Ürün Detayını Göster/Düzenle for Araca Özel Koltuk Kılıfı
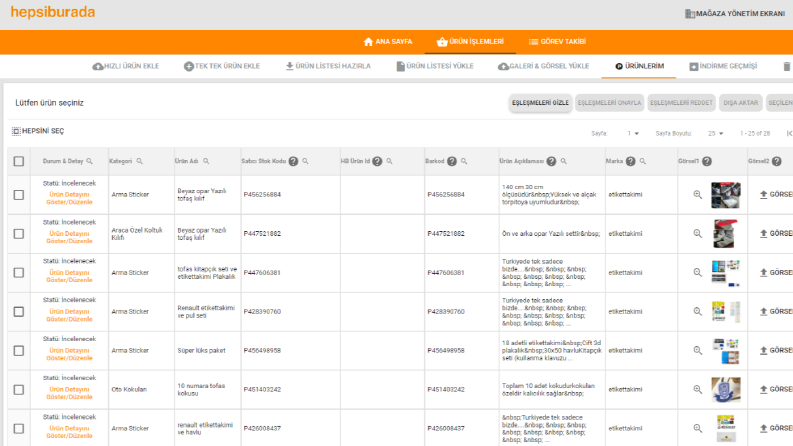The width and height of the screenshot is (793, 446). (x=69, y=237)
